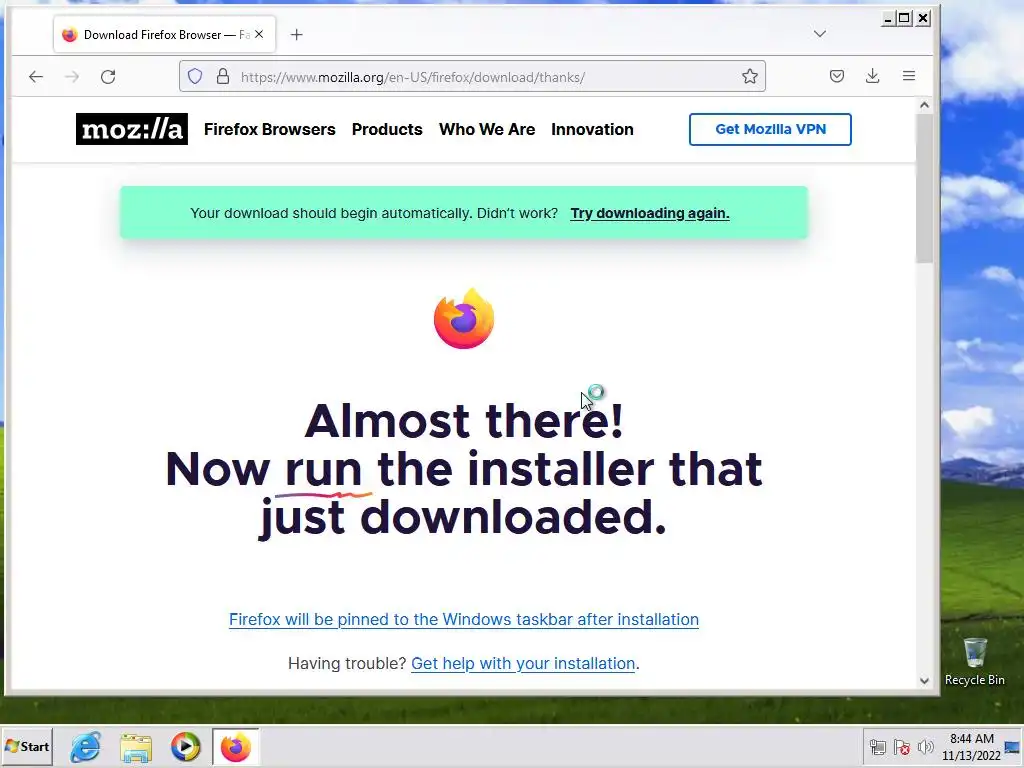Open the Who We Are menu

[487, 129]
